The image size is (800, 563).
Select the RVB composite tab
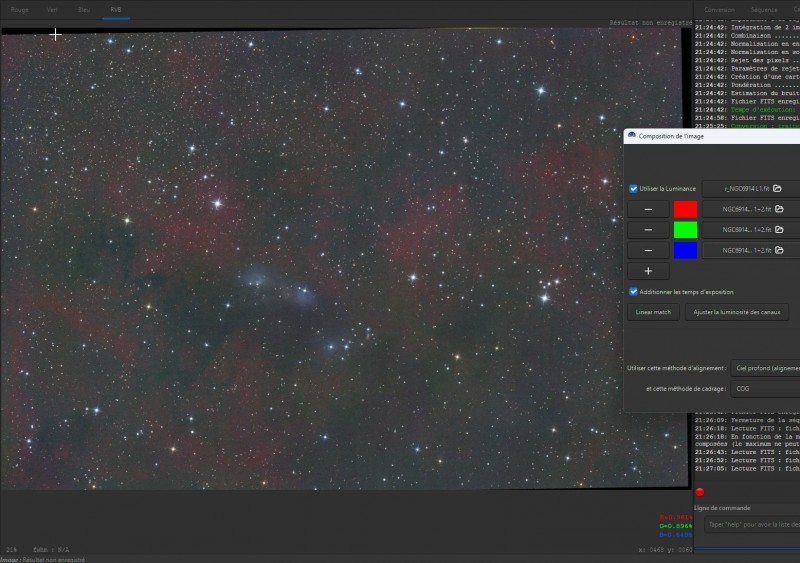[116, 10]
